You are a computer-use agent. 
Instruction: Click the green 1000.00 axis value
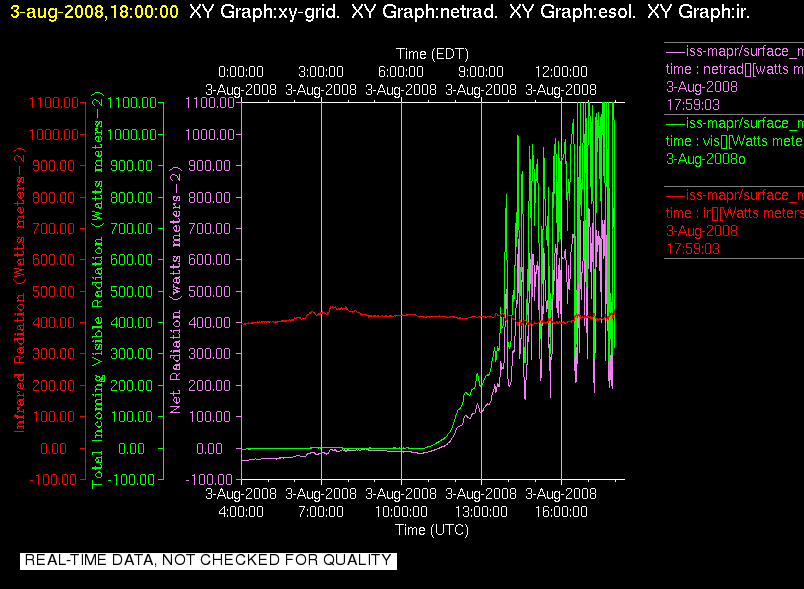[132, 135]
